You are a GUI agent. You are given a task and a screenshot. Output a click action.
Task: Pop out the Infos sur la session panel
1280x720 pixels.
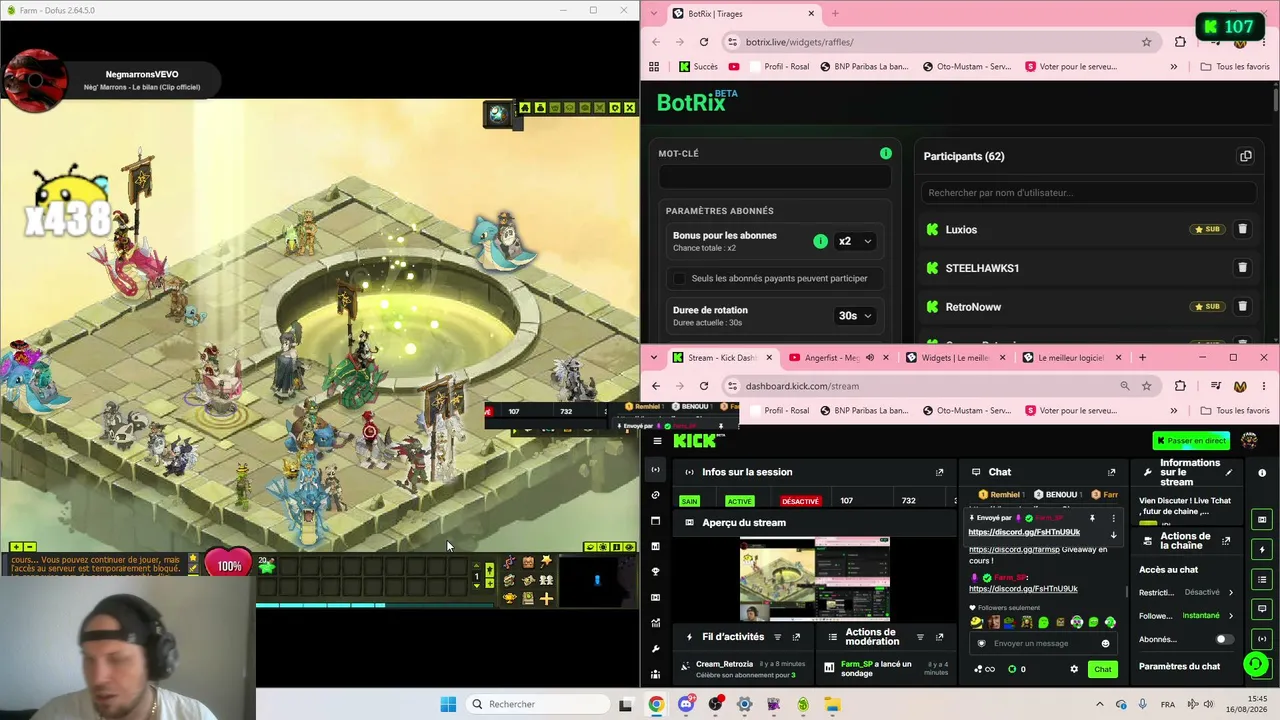tap(939, 472)
